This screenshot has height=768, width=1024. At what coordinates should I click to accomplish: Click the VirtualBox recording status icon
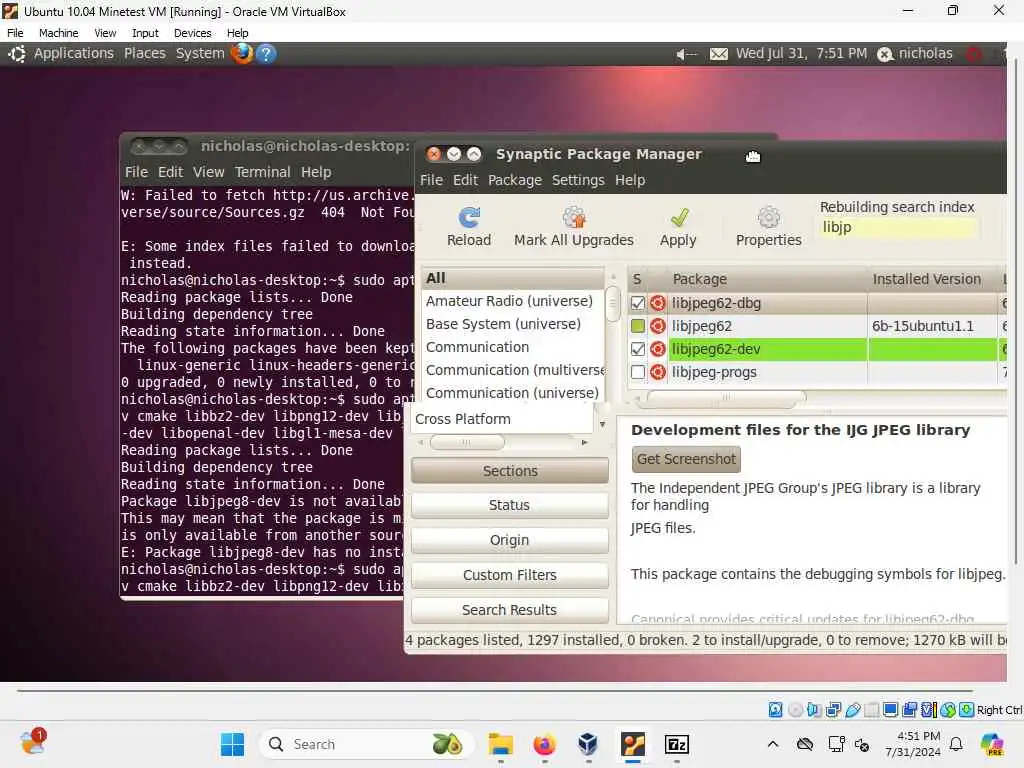coord(909,710)
